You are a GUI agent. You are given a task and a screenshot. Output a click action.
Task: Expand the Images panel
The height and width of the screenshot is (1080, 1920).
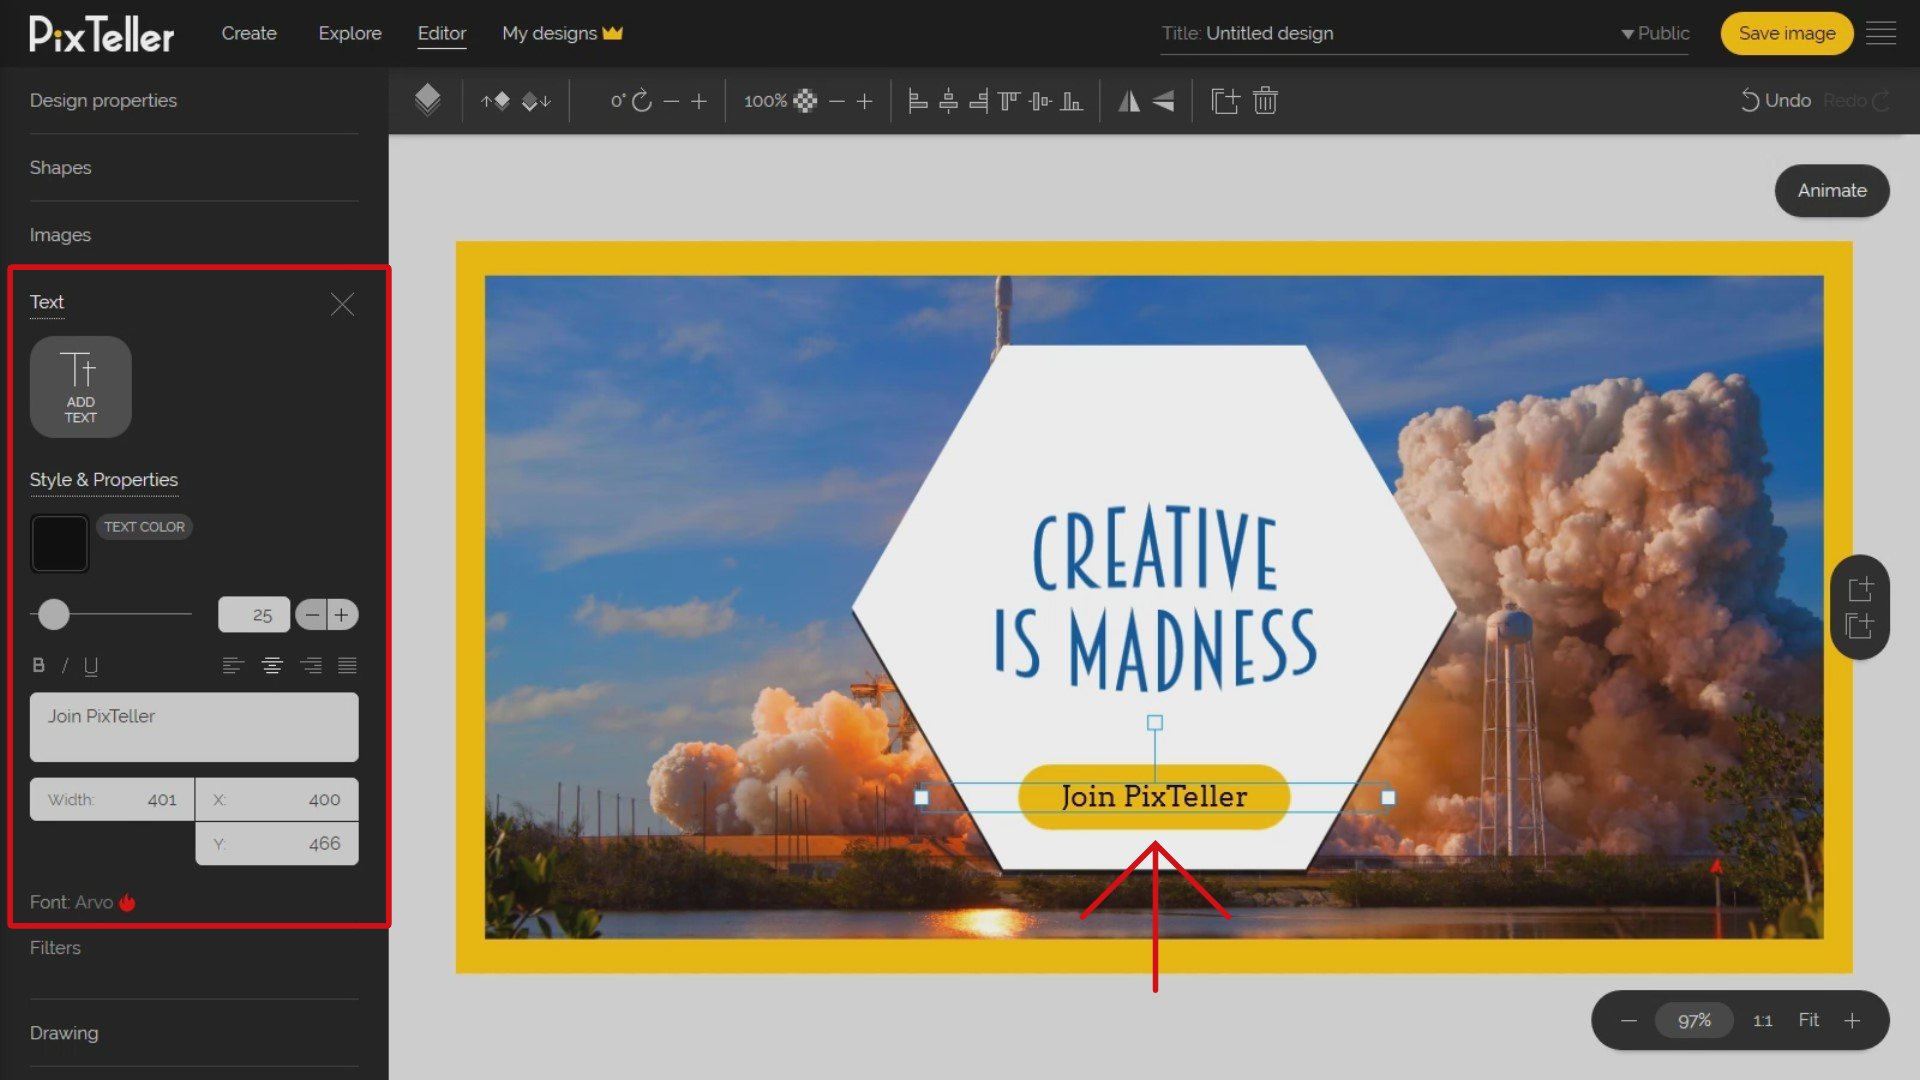[x=61, y=235]
